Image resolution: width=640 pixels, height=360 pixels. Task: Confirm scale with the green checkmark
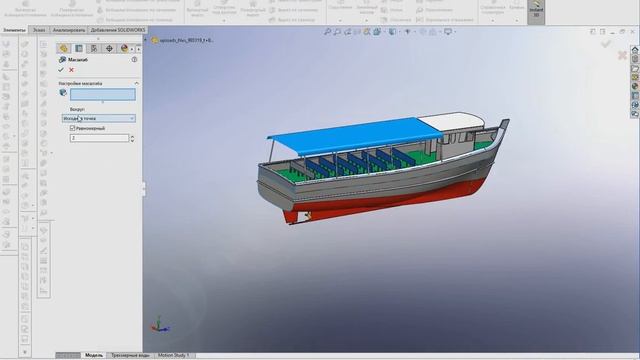(61, 70)
